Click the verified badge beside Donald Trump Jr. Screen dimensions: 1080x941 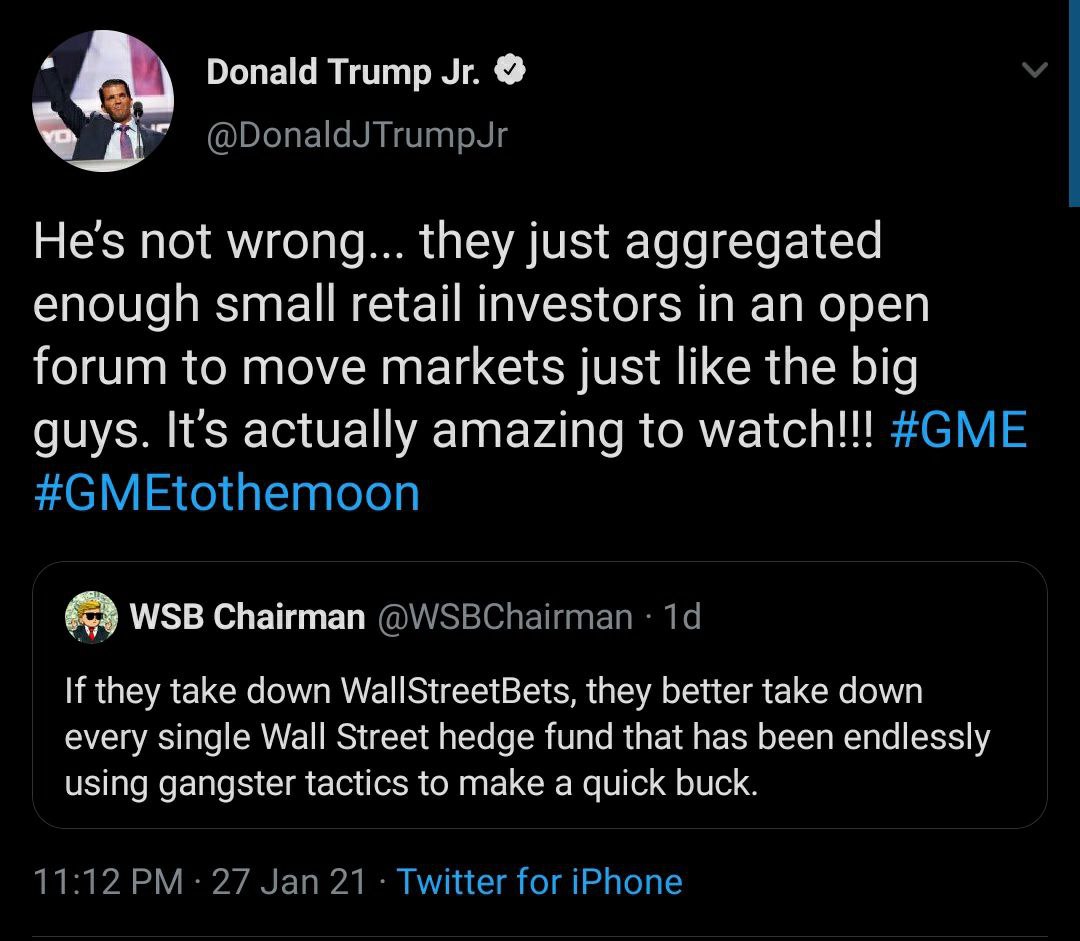[x=511, y=73]
